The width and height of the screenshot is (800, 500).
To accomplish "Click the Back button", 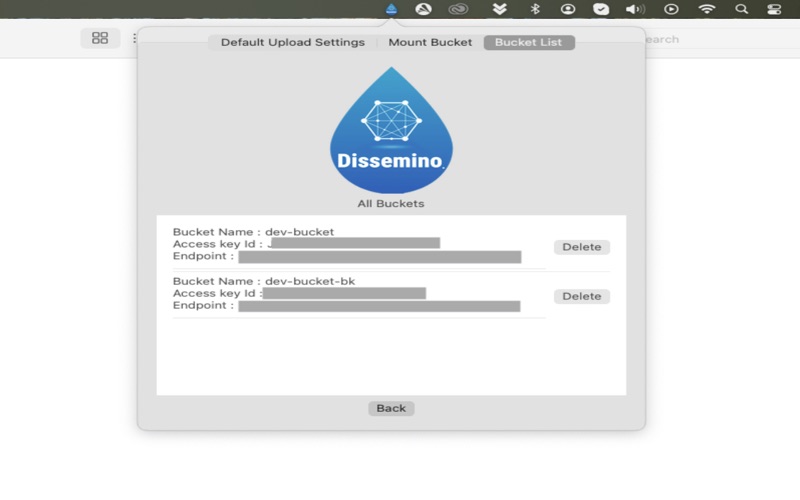I will [391, 408].
